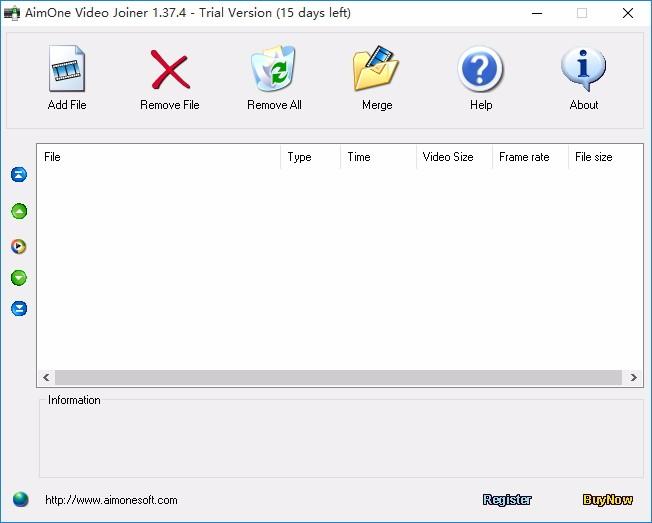
Task: Sort list by Video Size column header
Action: 454,157
